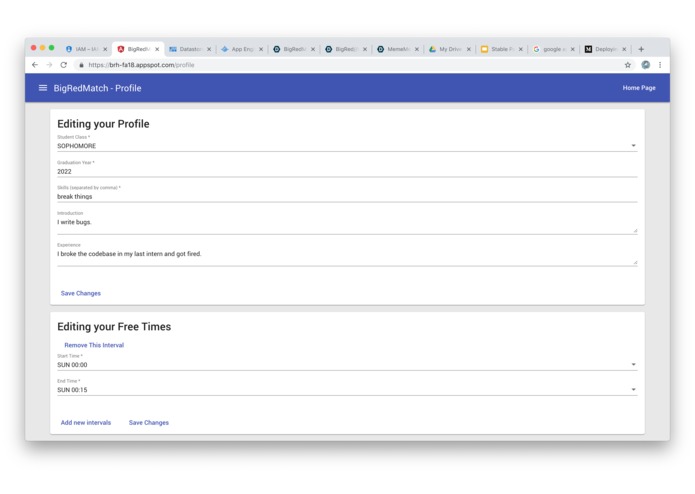The width and height of the screenshot is (695, 494).
Task: Grab the Experience textarea resize handle
Action: (635, 262)
